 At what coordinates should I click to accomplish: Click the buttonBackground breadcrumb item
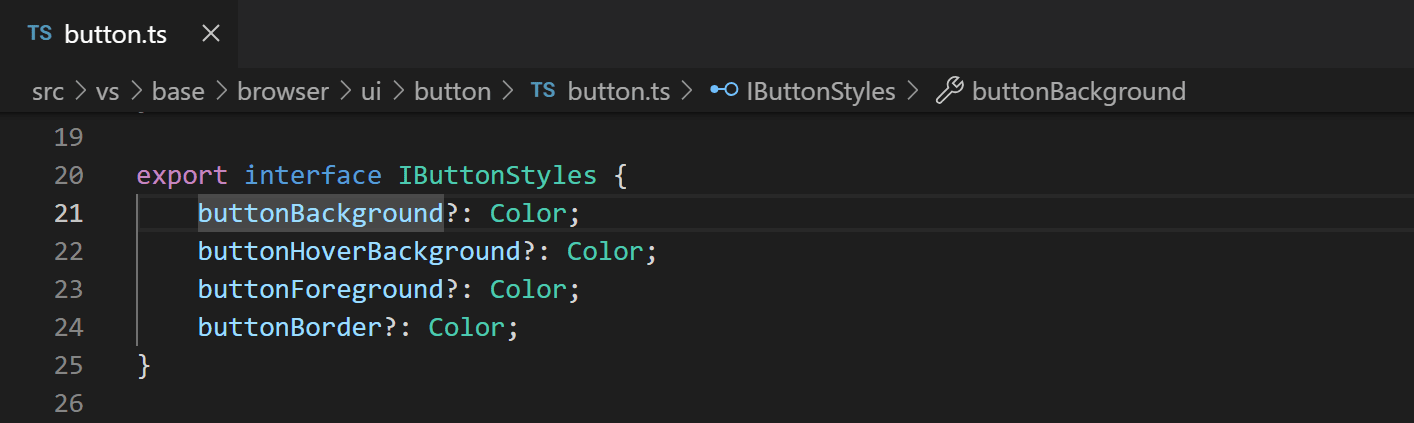(1078, 92)
